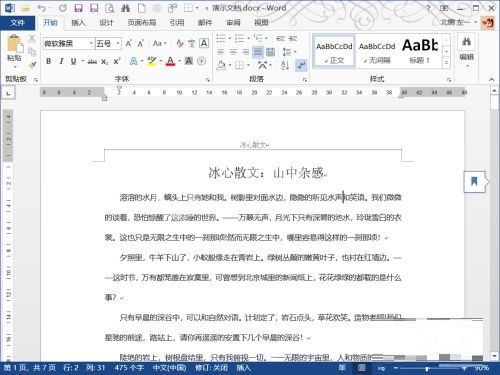500x375 pixels.
Task: Toggle Show/Hide paragraph marks
Action: point(301,65)
